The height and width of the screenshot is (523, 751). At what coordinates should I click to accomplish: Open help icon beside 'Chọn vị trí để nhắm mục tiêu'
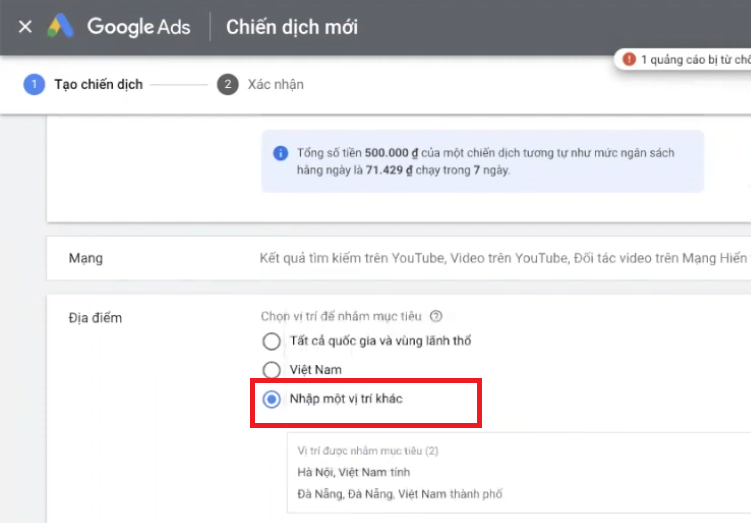(435, 316)
